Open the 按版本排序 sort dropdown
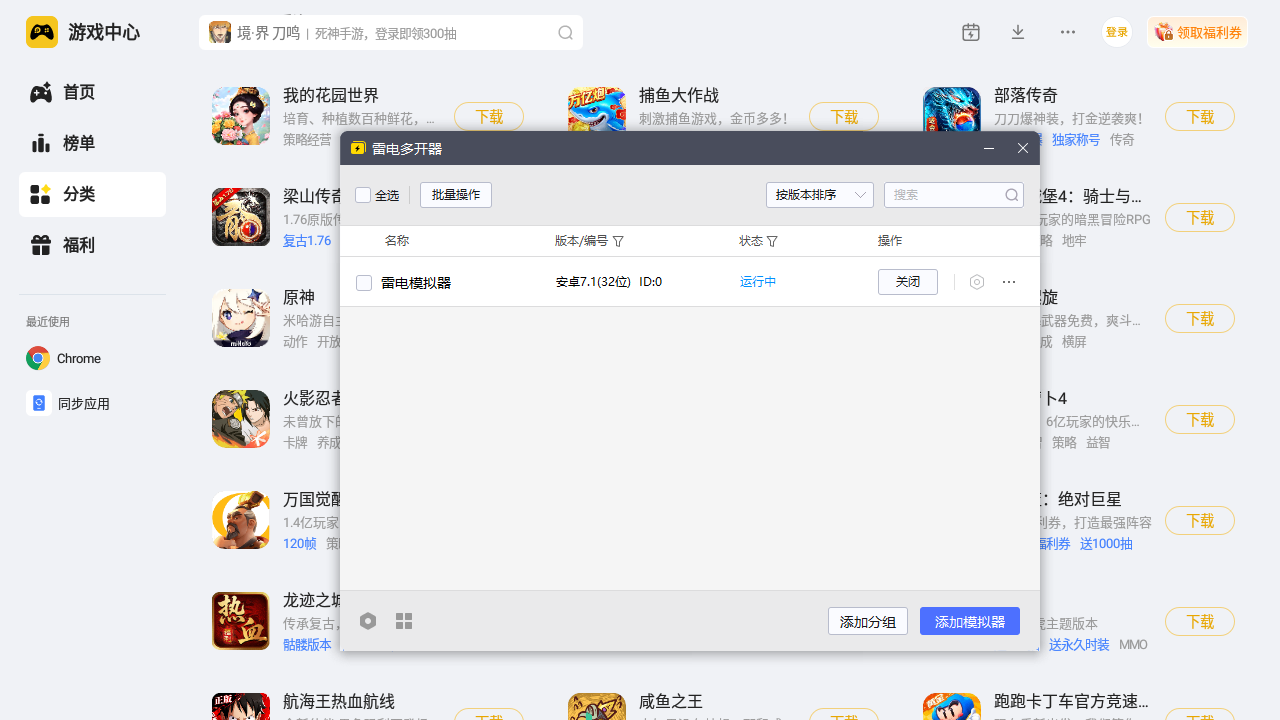The image size is (1280, 720). click(x=820, y=195)
